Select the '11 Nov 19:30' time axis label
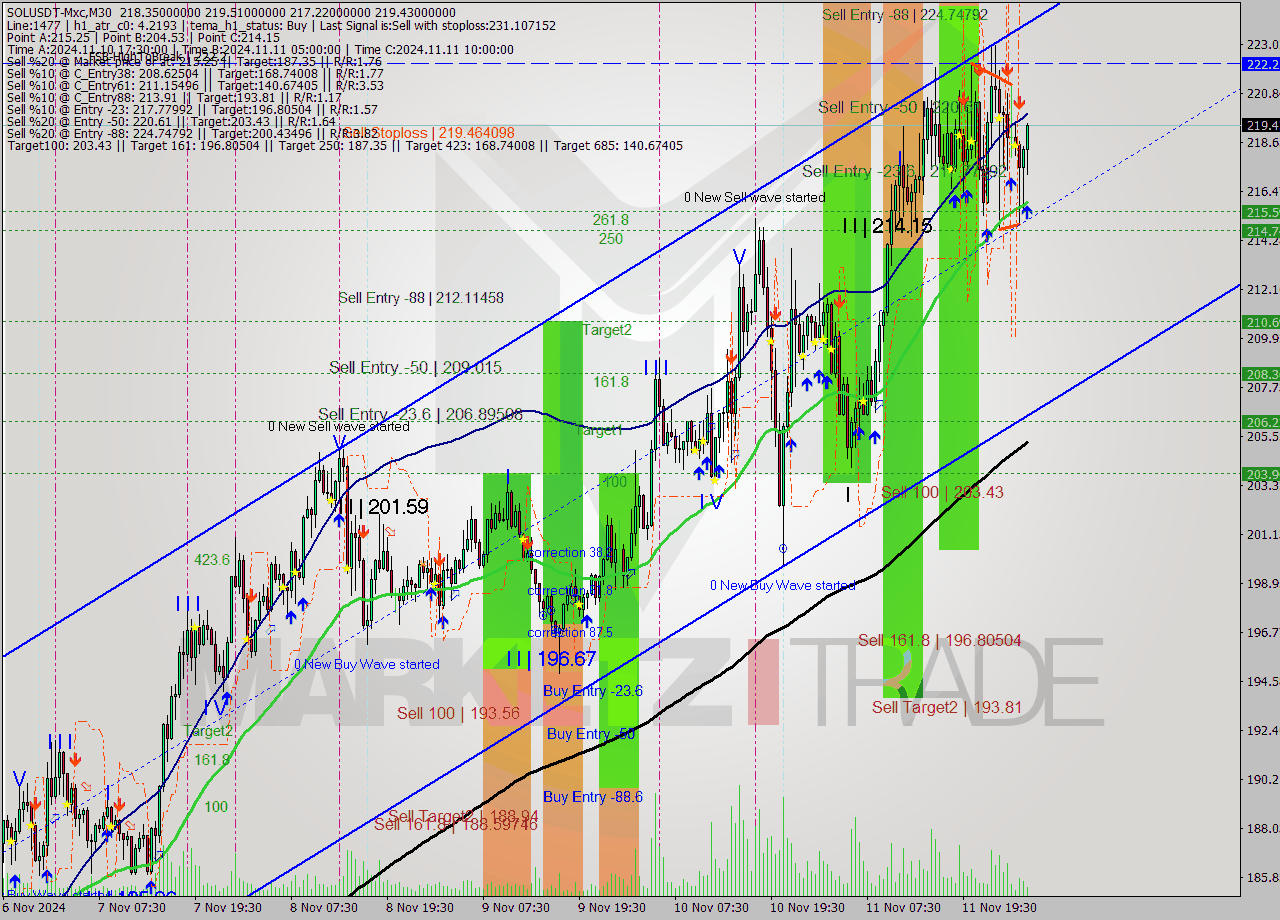The width and height of the screenshot is (1280, 920). (1000, 908)
